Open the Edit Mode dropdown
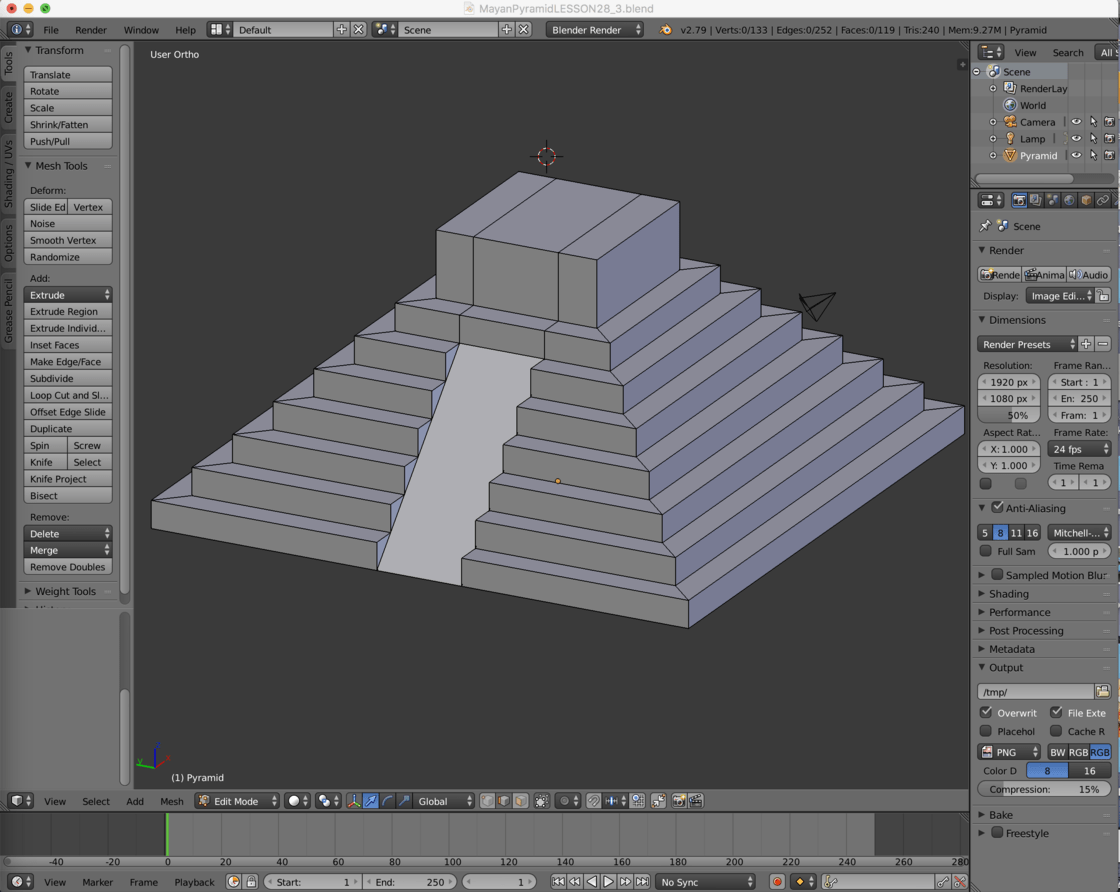Viewport: 1120px width, 892px height. [236, 801]
